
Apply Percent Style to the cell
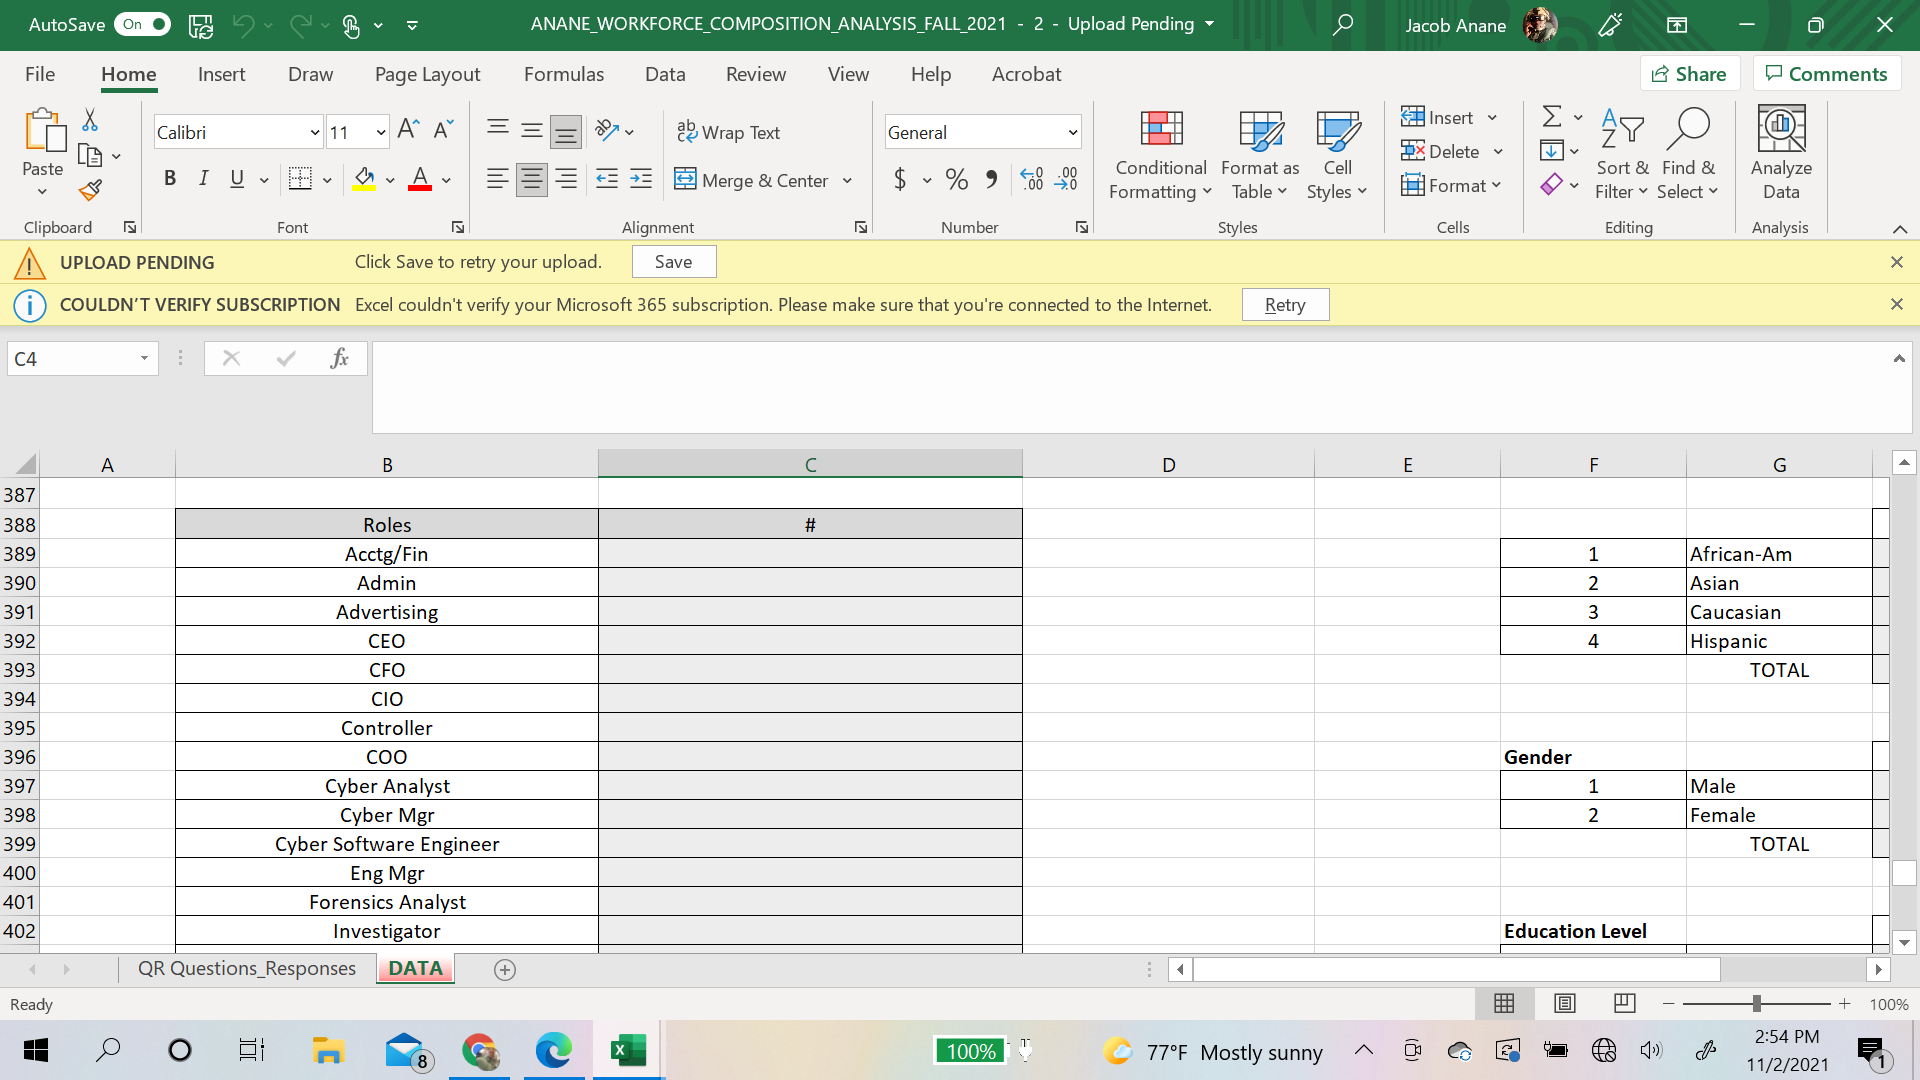(x=955, y=180)
